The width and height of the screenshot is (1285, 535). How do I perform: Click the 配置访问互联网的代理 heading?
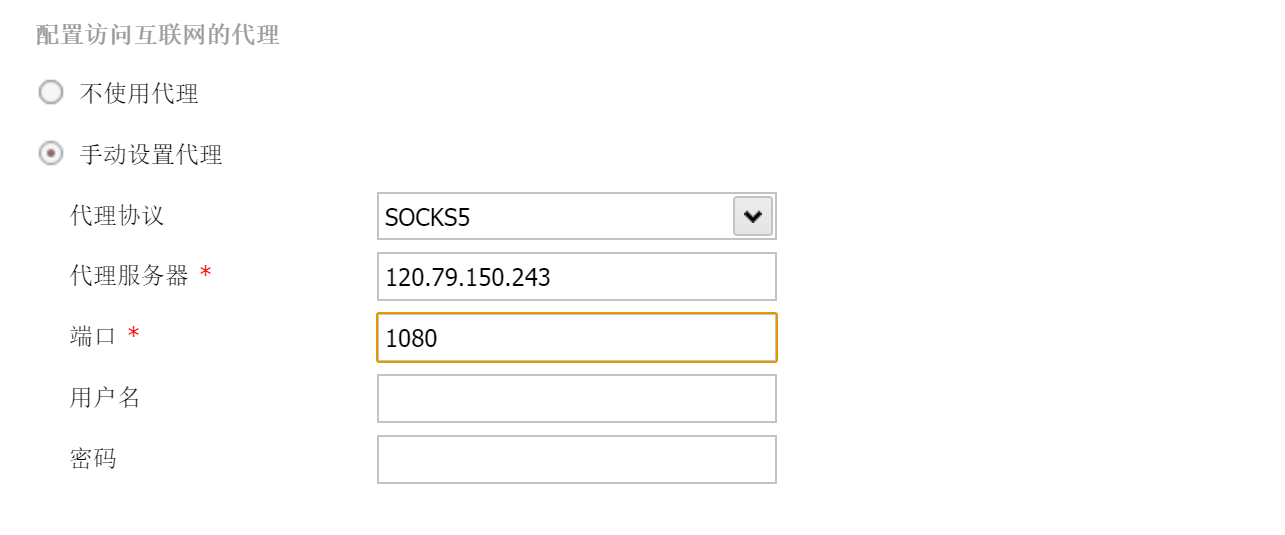[158, 36]
